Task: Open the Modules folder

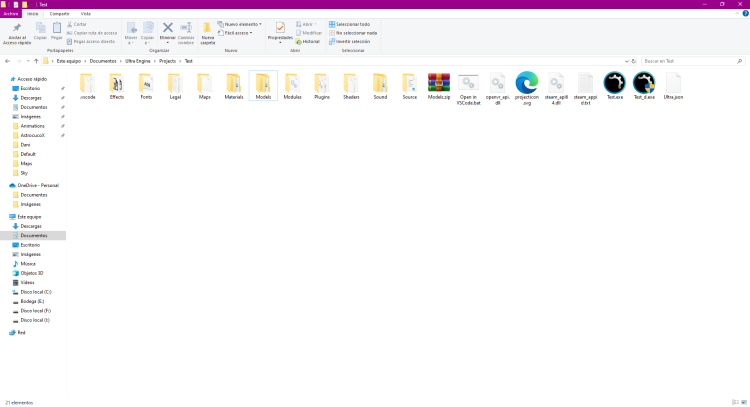Action: coord(292,87)
